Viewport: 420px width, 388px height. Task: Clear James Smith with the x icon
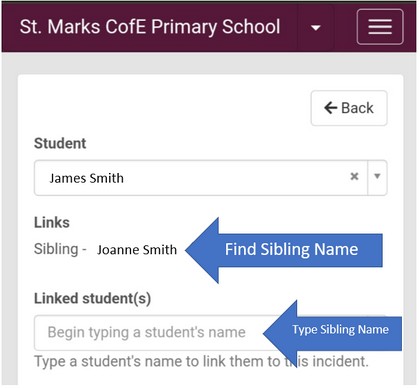(354, 176)
